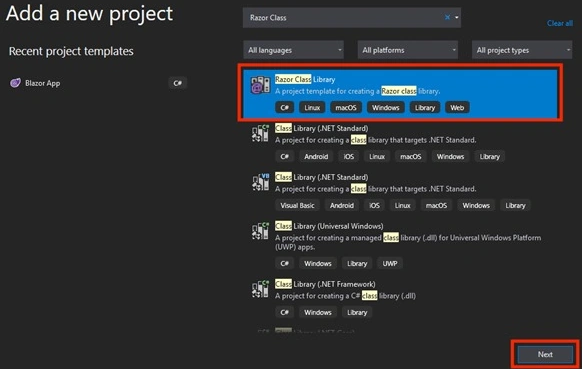The height and width of the screenshot is (369, 582).
Task: Click the Next button
Action: 545,354
